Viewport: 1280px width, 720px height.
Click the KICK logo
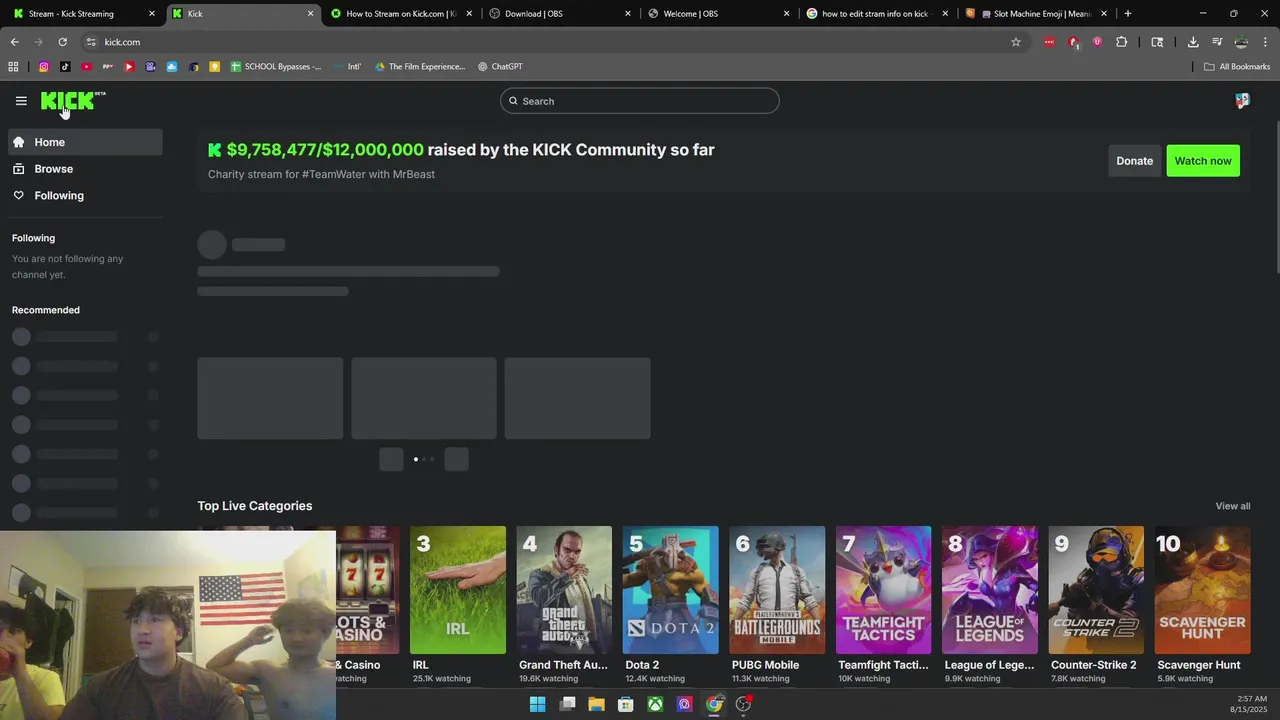coord(72,100)
